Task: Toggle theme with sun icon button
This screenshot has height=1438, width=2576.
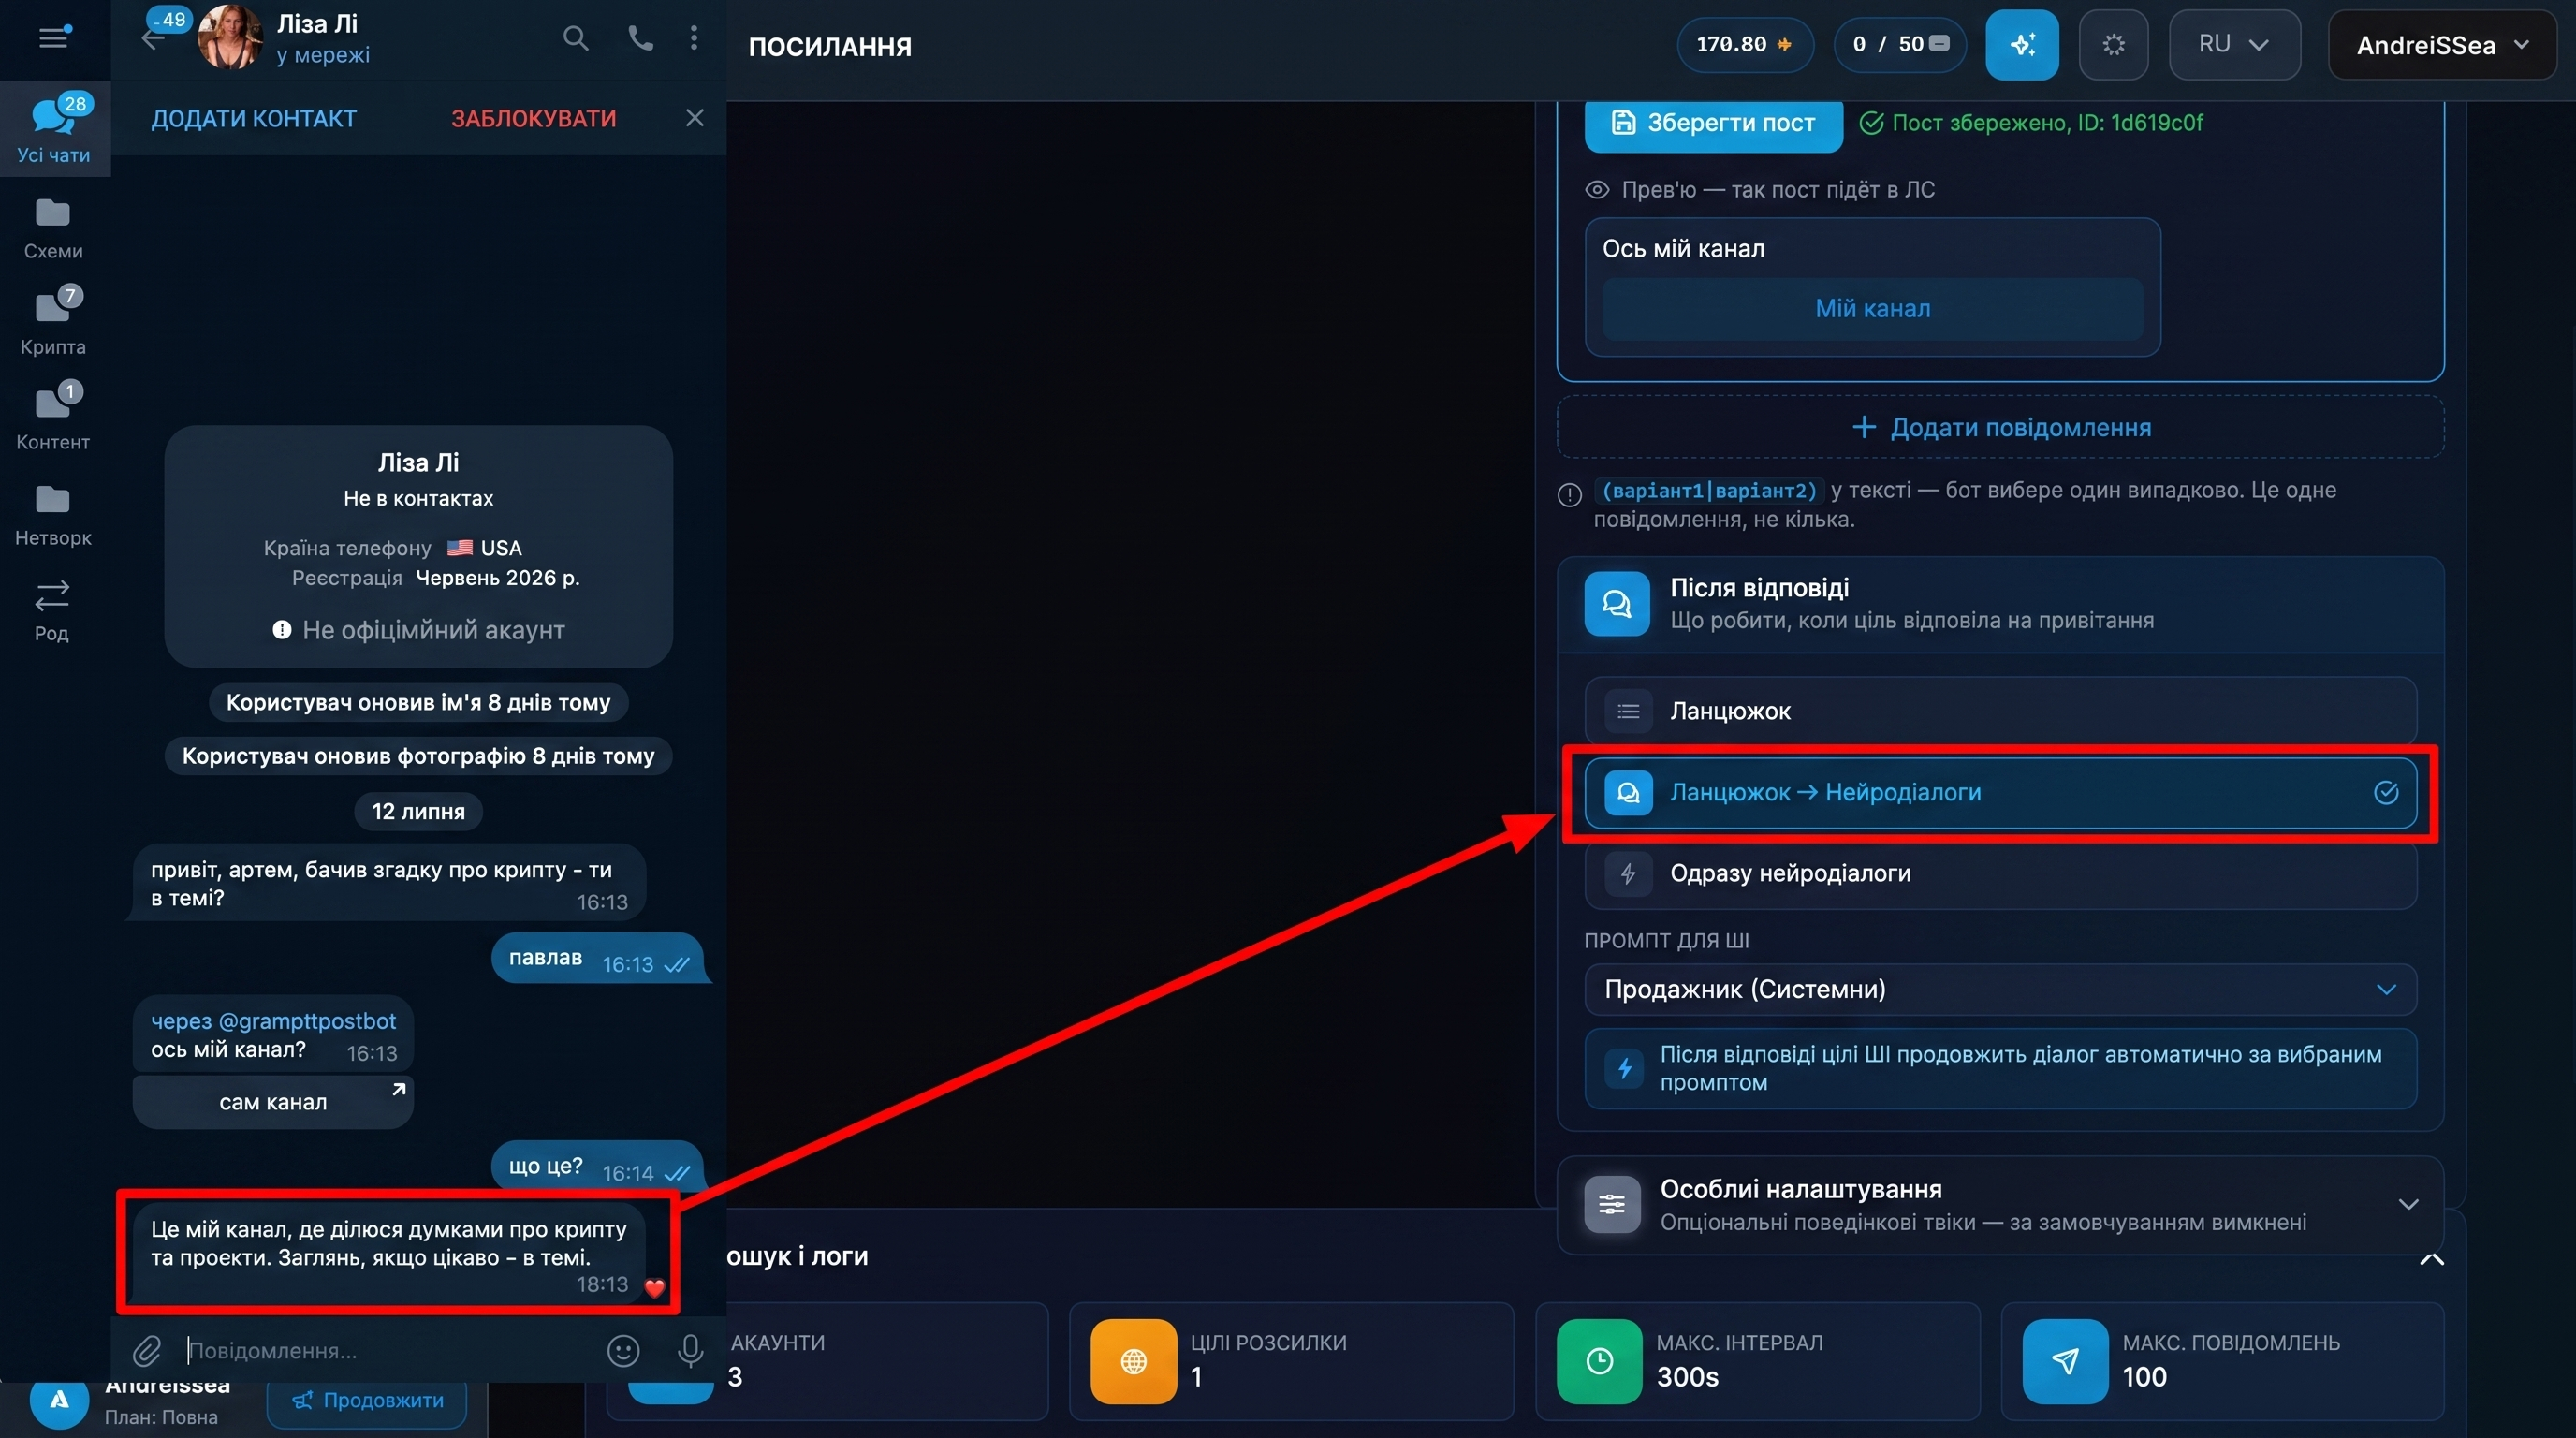Action: (x=2113, y=44)
